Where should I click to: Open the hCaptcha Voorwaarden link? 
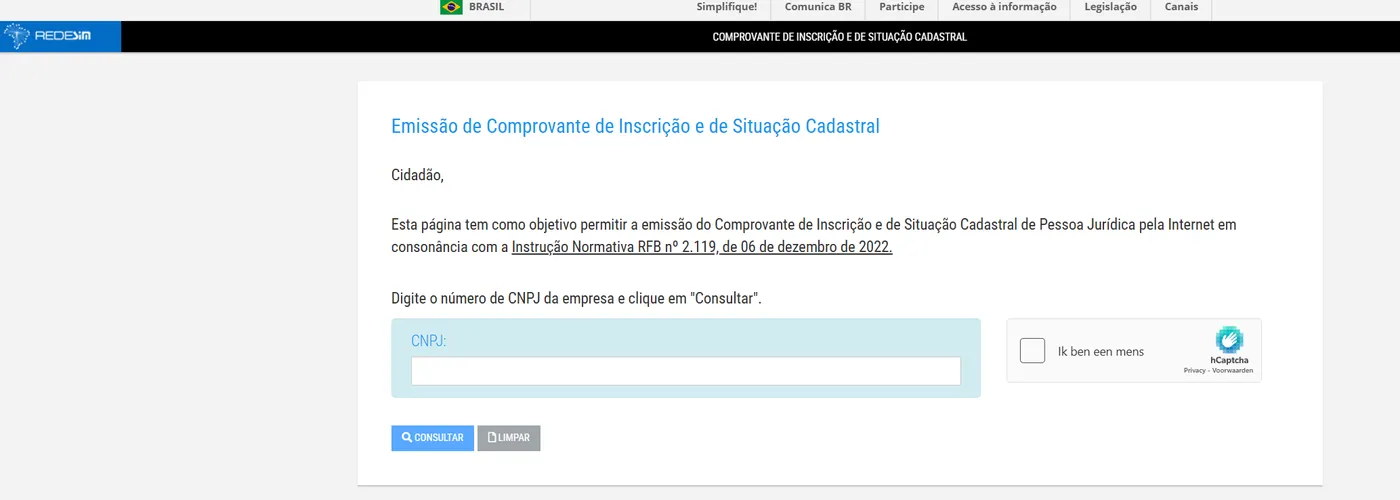point(1233,370)
